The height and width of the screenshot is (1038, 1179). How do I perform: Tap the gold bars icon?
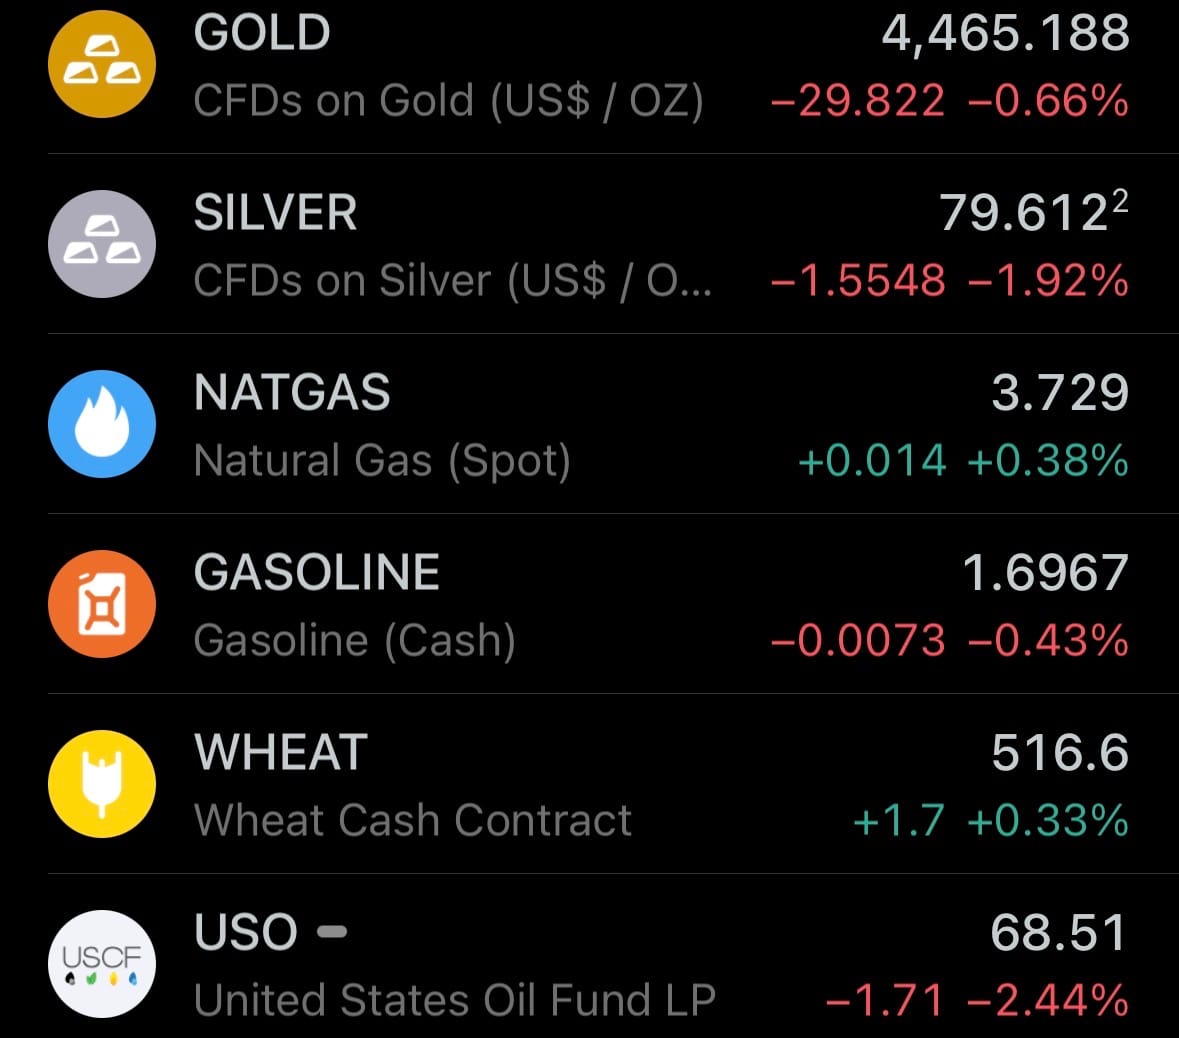coord(102,64)
